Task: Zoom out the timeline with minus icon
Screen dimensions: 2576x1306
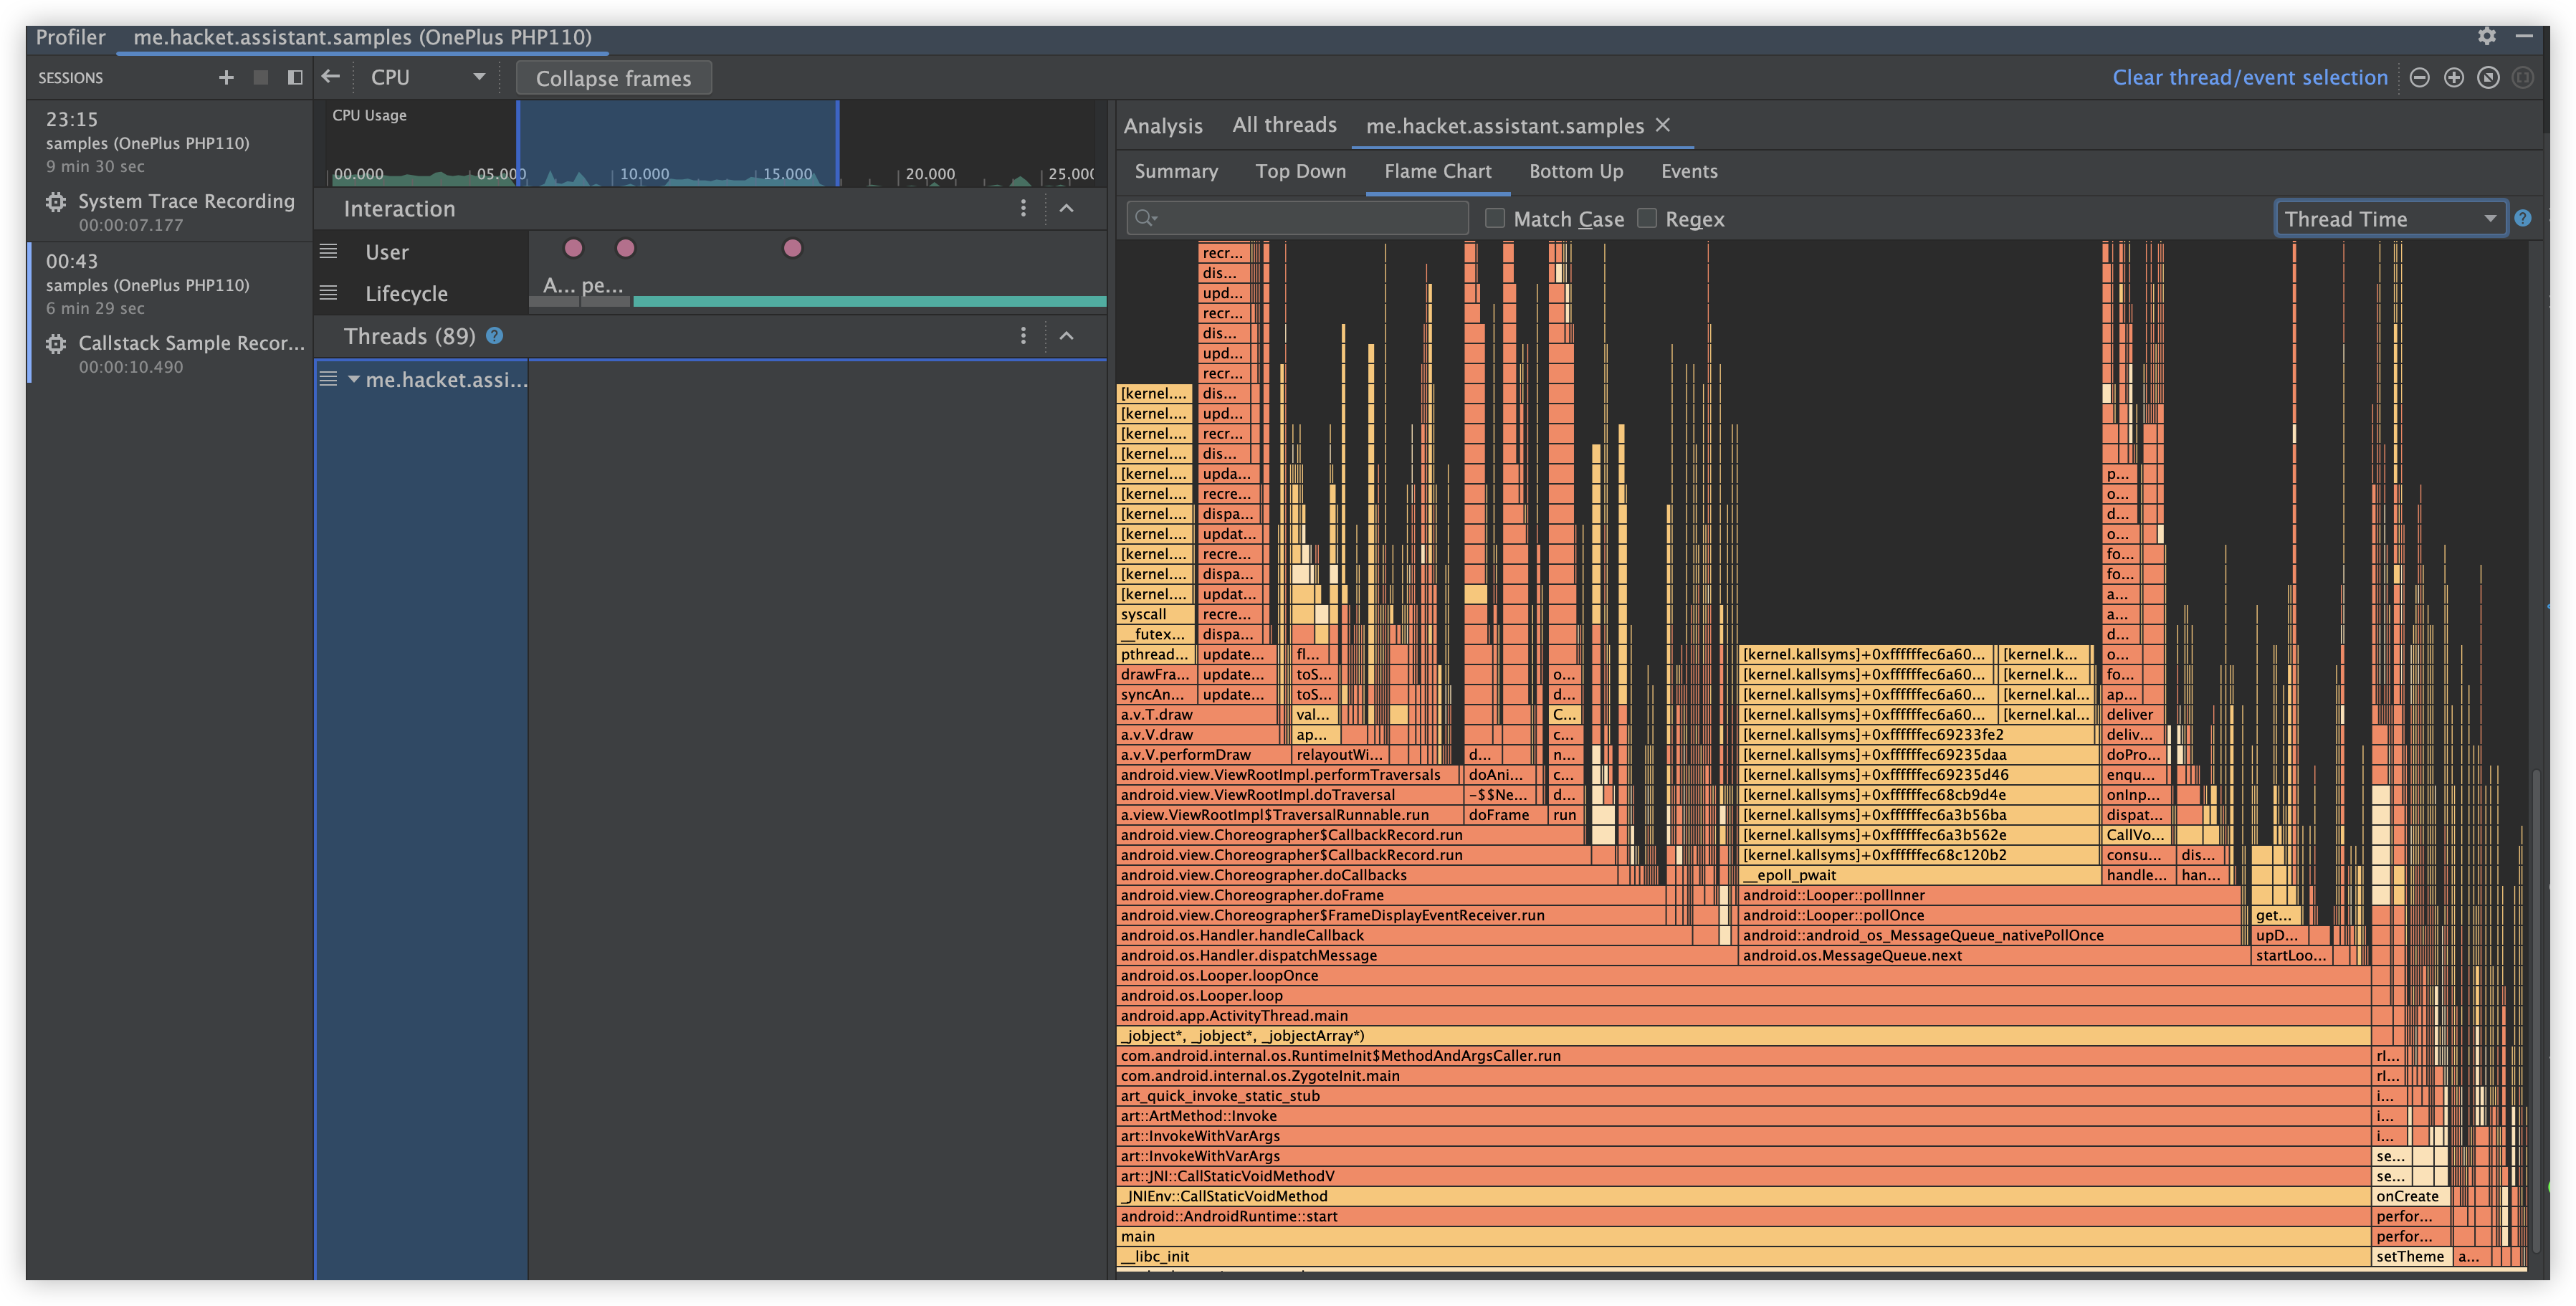Action: [x=2419, y=77]
